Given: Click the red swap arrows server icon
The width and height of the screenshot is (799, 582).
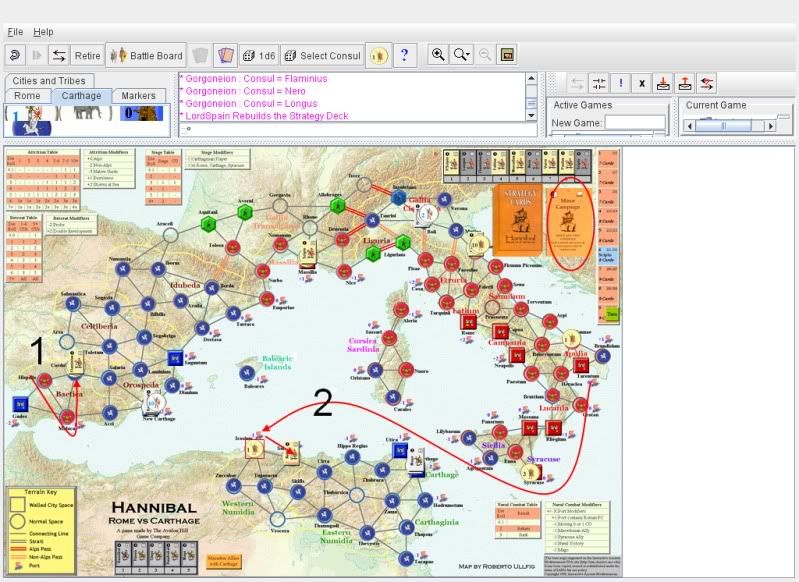Looking at the screenshot, I should coord(707,83).
